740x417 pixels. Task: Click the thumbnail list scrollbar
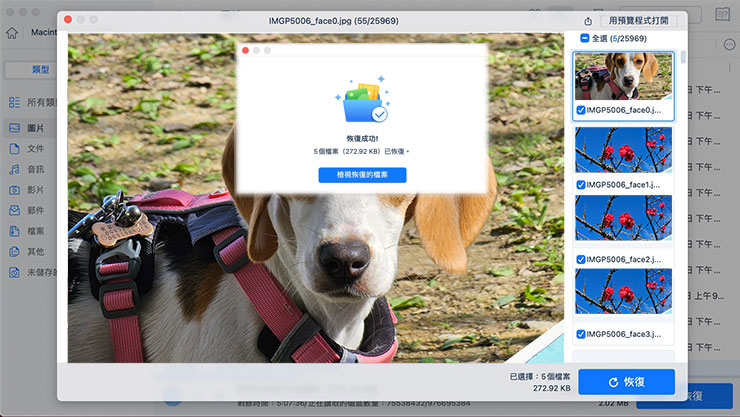tap(683, 57)
